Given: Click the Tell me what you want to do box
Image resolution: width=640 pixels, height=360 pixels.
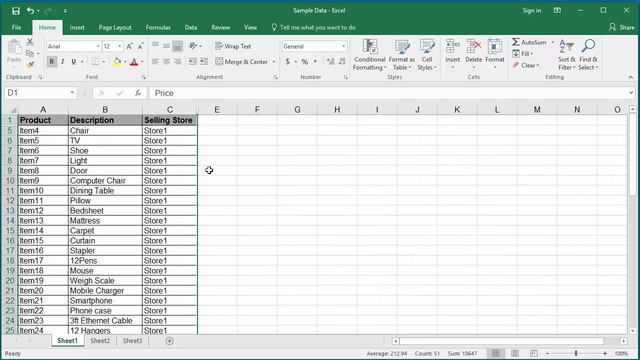Looking at the screenshot, I should pyautogui.click(x=313, y=27).
